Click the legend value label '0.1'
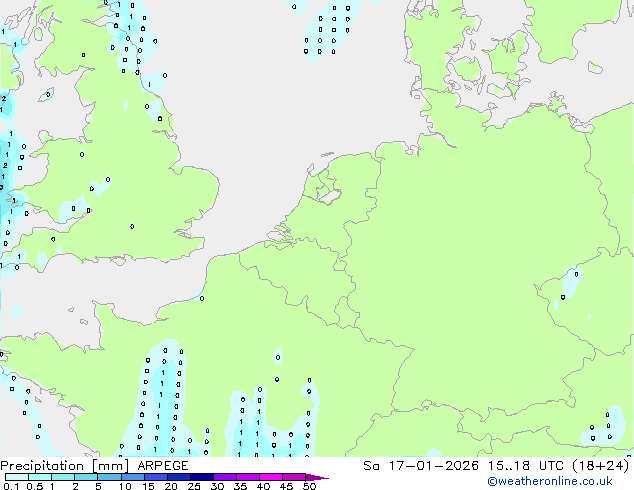 point(11,486)
